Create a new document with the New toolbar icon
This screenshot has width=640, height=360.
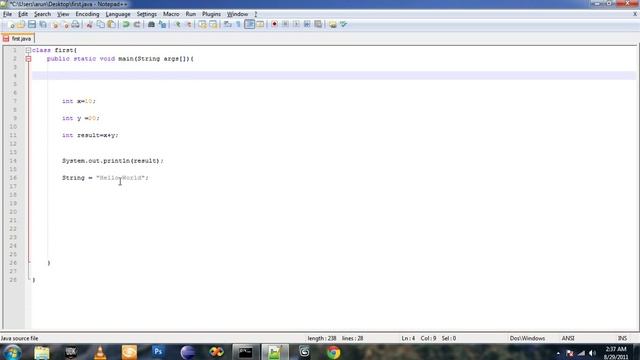click(x=11, y=24)
